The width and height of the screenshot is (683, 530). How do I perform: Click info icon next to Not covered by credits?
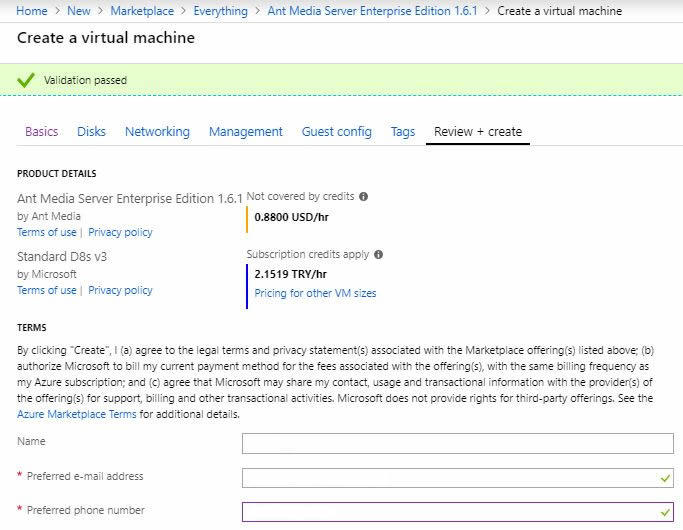[363, 196]
